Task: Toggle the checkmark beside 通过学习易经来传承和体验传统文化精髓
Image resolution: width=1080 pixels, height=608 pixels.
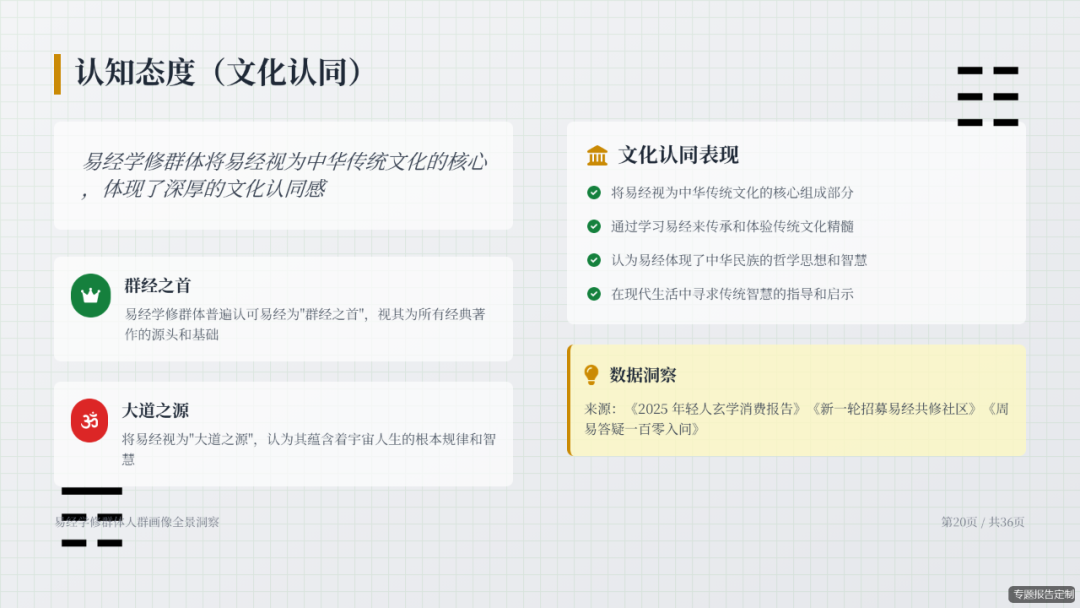Action: (595, 226)
